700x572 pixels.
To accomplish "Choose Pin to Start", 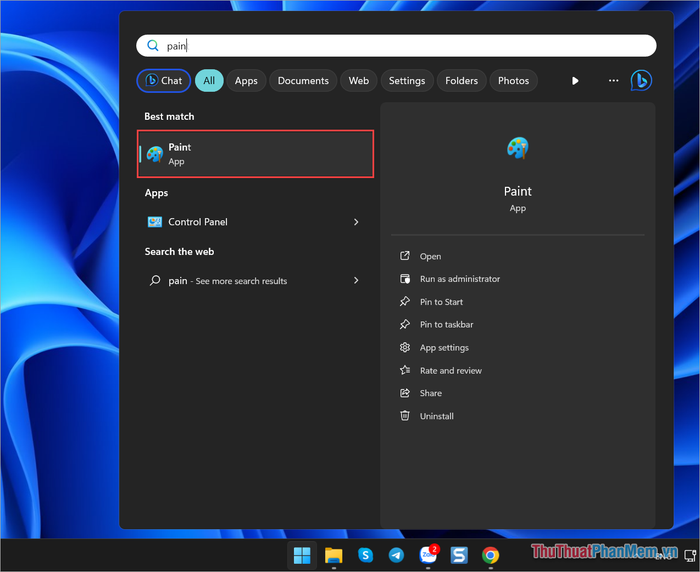I will (441, 302).
